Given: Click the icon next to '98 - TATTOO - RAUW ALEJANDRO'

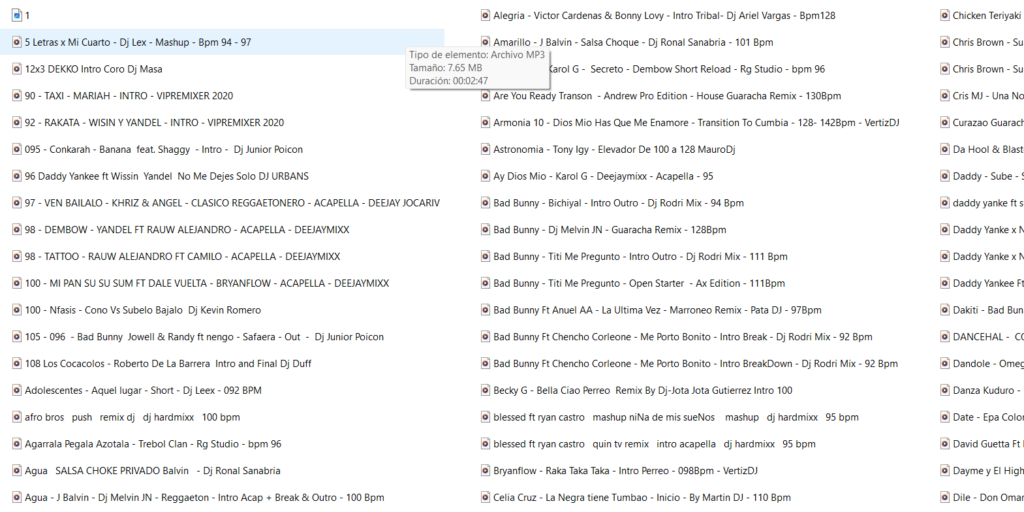Looking at the screenshot, I should pyautogui.click(x=16, y=256).
